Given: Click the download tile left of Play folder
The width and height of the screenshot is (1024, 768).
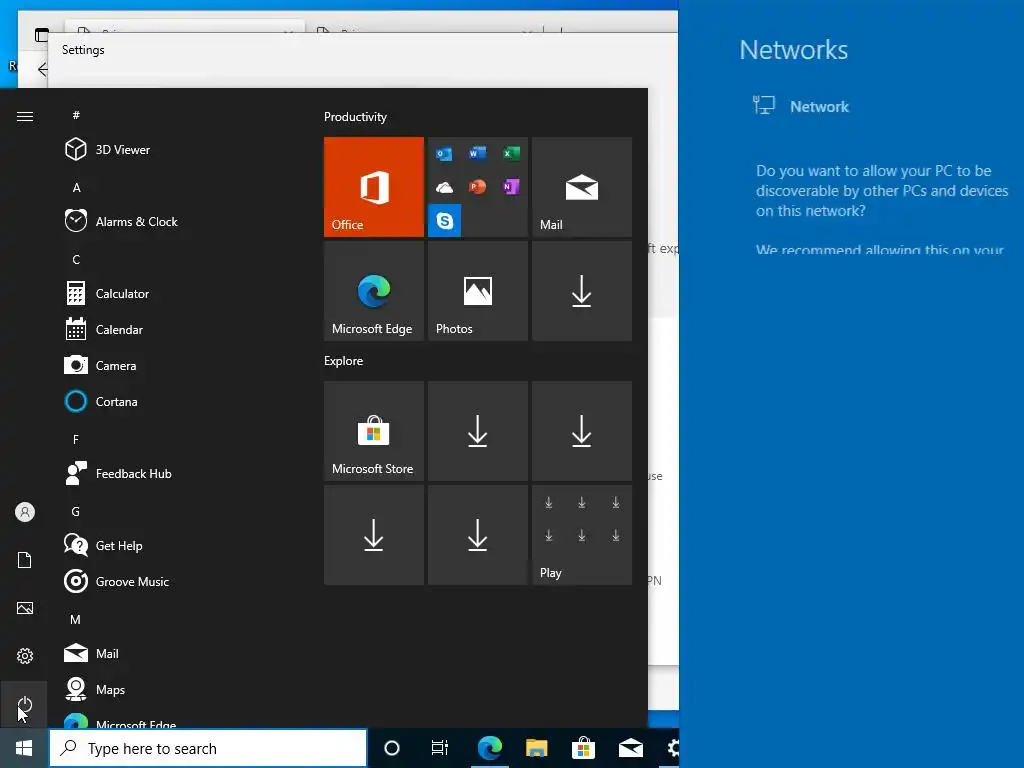Looking at the screenshot, I should 477,535.
